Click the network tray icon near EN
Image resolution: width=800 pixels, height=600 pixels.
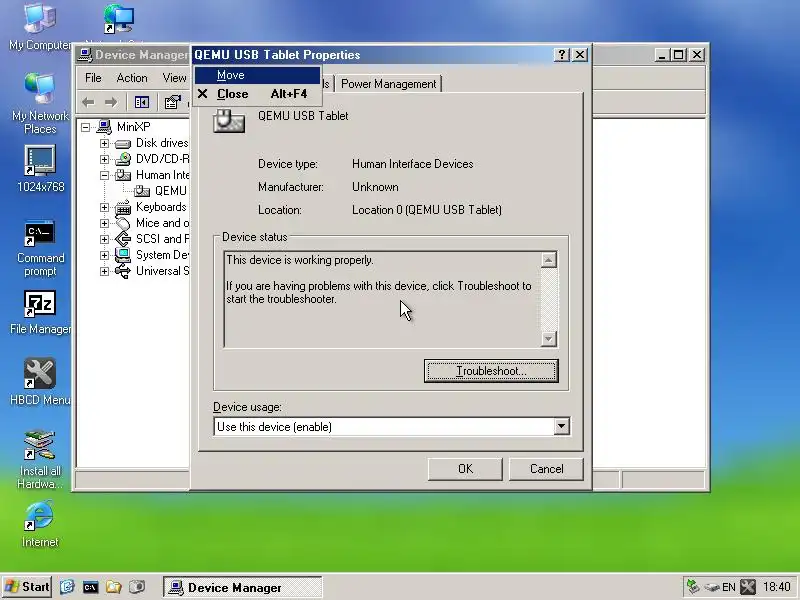pyautogui.click(x=712, y=587)
